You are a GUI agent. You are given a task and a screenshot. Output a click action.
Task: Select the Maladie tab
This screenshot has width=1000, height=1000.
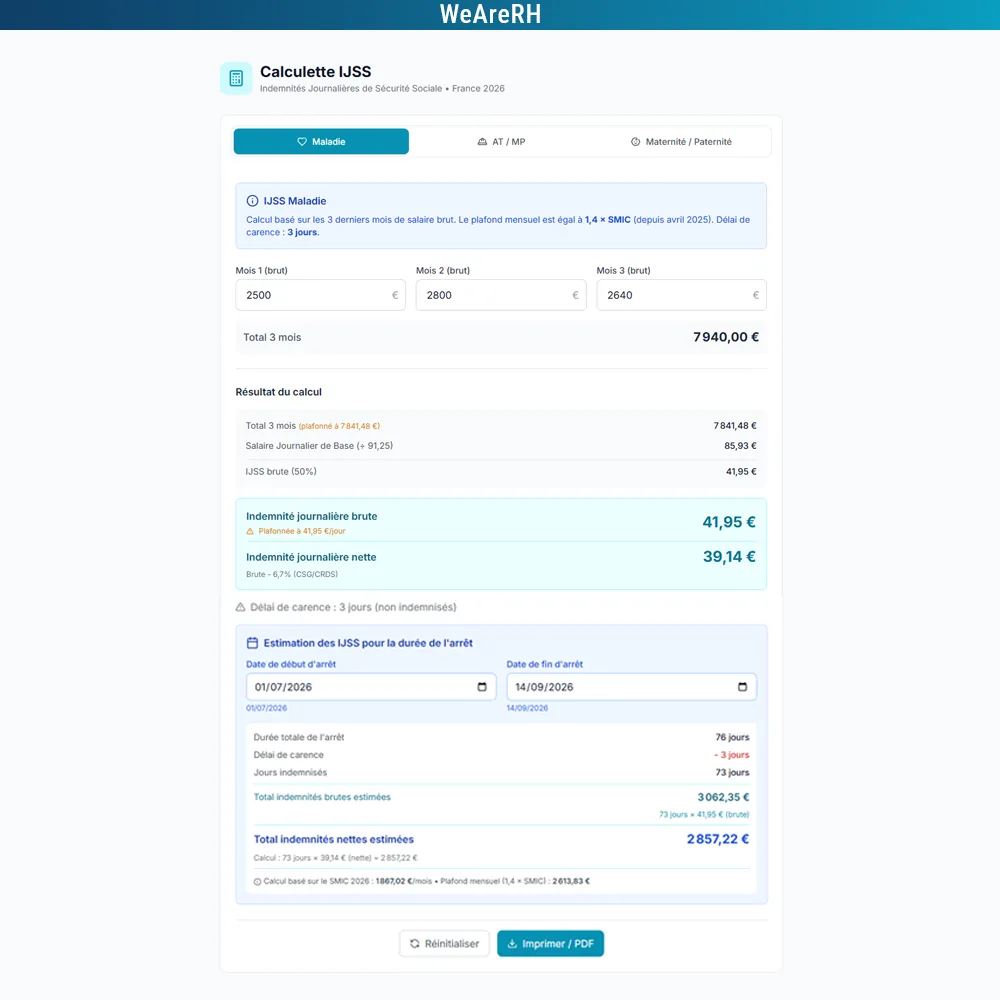point(321,142)
